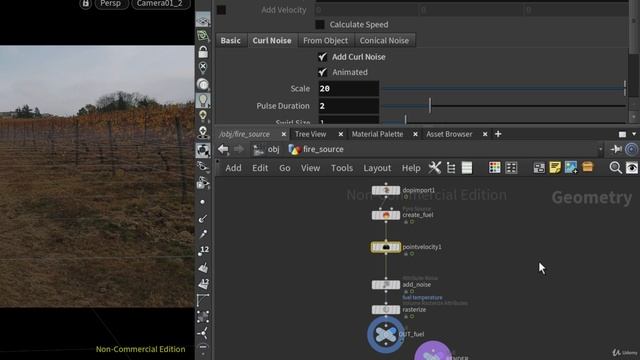This screenshot has width=640, height=360.
Task: Open the Go menu
Action: coord(284,168)
